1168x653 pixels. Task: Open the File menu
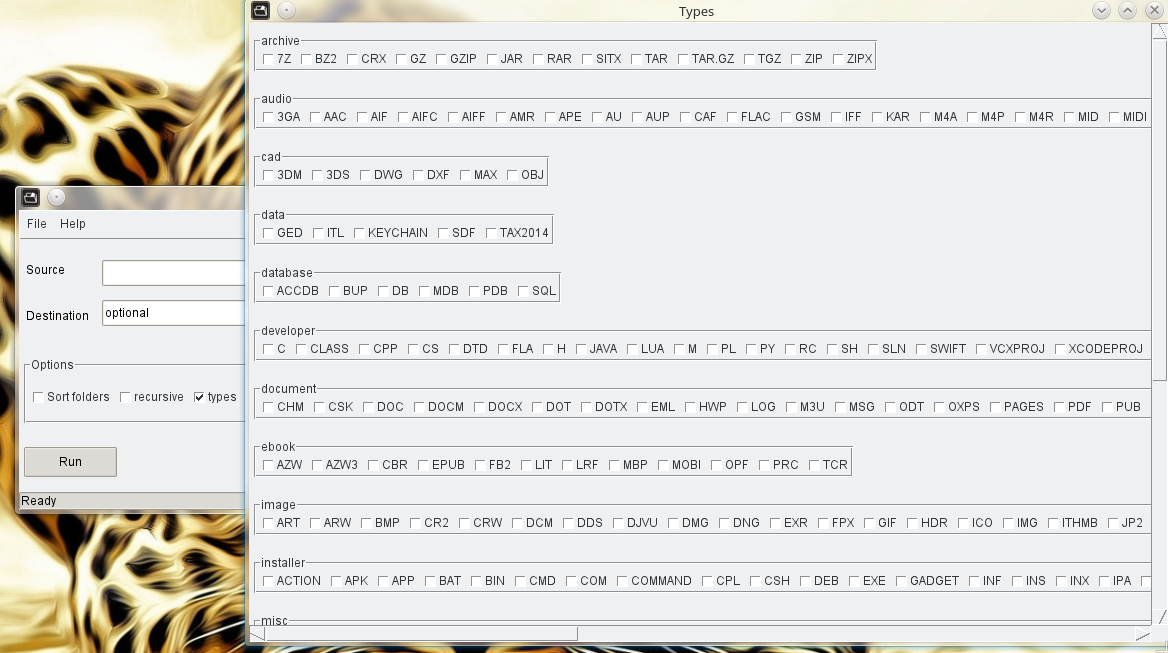tap(36, 224)
